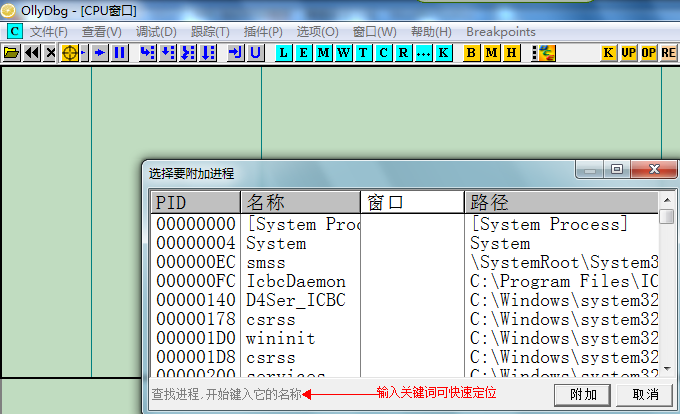Click the colorful appearance options icon
This screenshot has height=414, width=680.
point(547,53)
